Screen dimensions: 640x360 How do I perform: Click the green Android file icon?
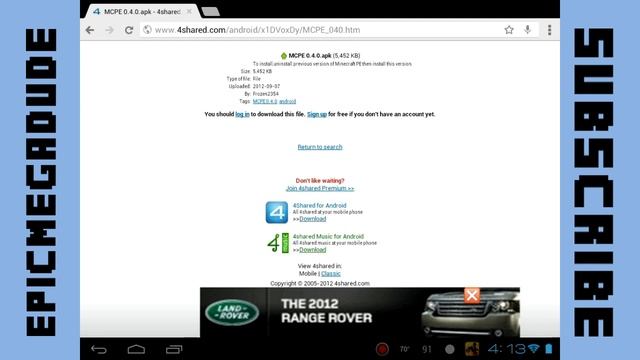[284, 56]
